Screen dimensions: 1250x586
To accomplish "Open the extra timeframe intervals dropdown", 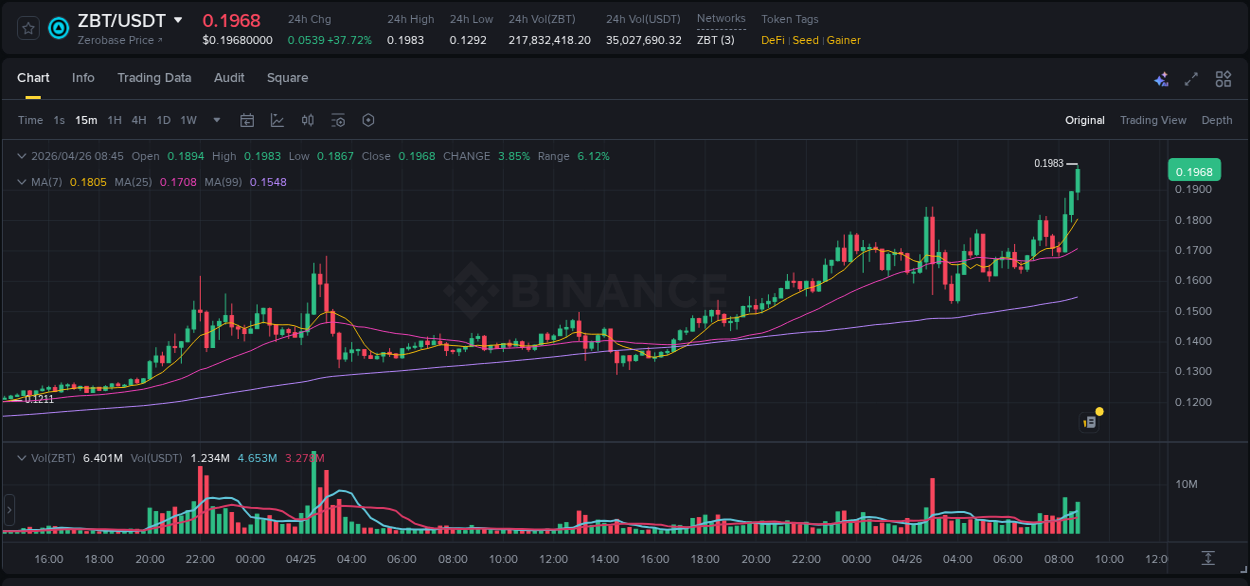I will pos(215,120).
